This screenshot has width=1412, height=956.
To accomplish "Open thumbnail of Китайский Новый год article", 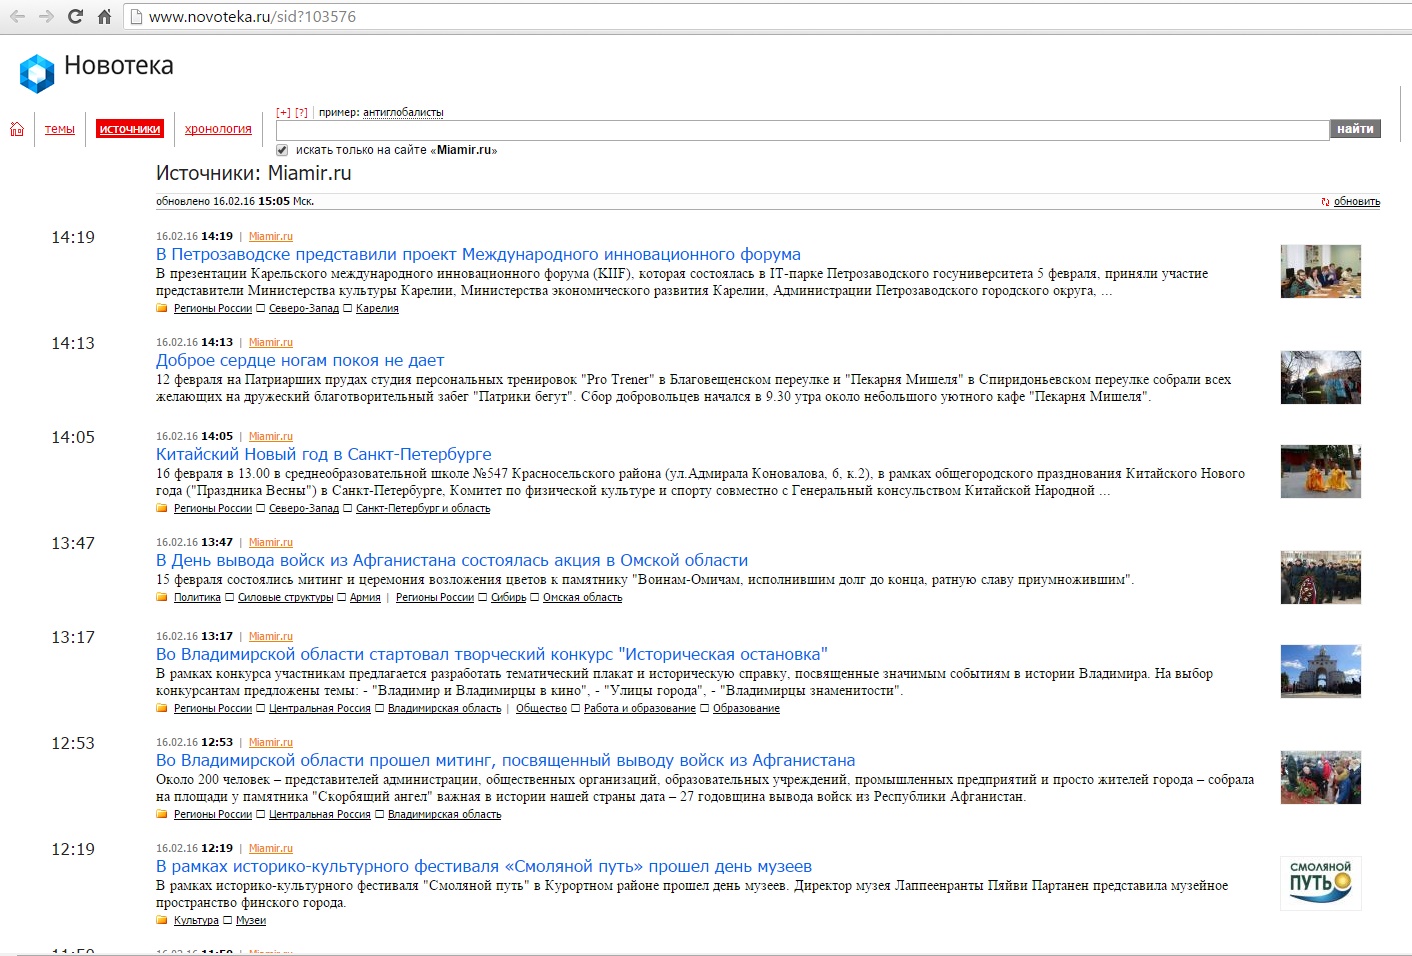I will tap(1321, 471).
